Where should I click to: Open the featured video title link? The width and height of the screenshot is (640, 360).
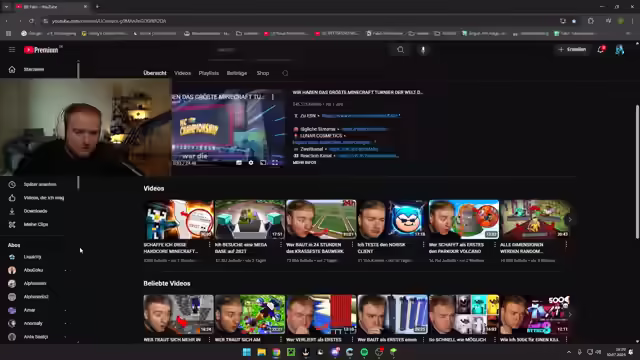pyautogui.click(x=358, y=92)
